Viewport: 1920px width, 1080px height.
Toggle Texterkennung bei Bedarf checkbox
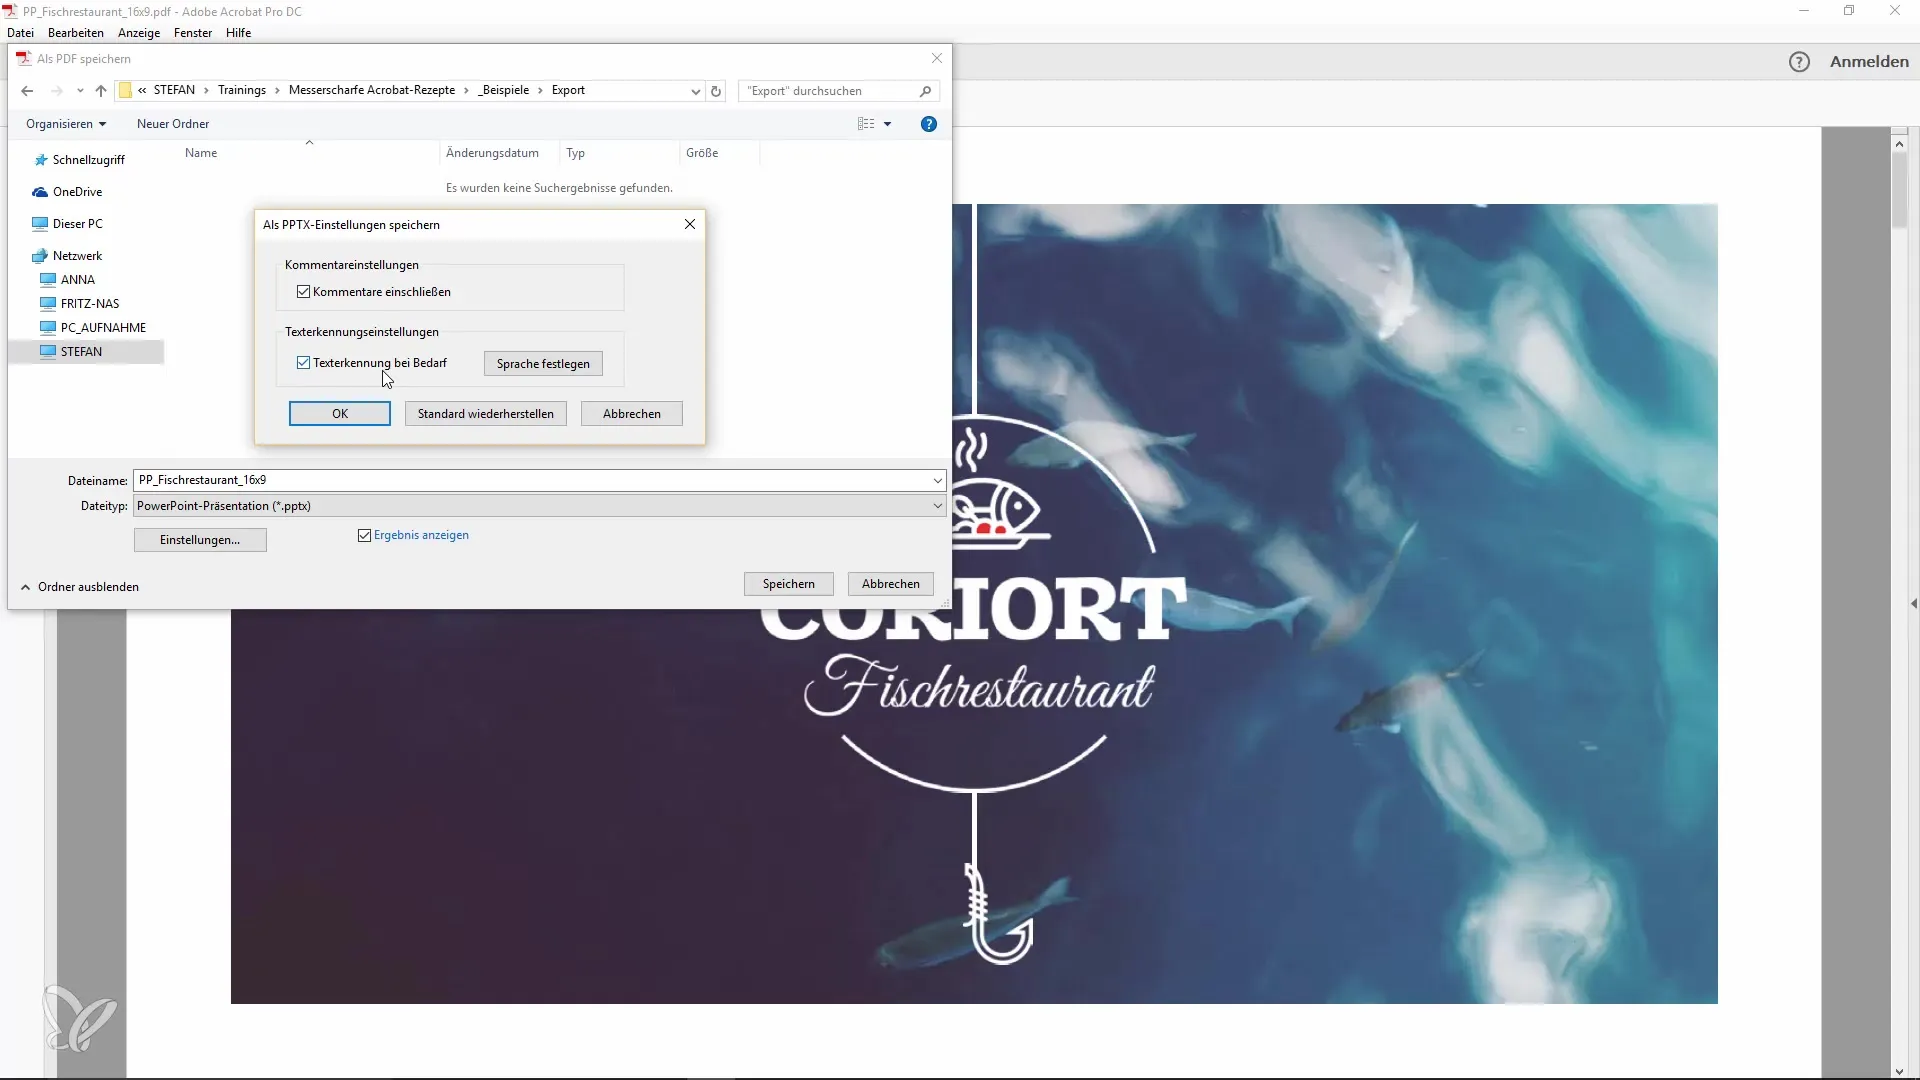[x=303, y=363]
